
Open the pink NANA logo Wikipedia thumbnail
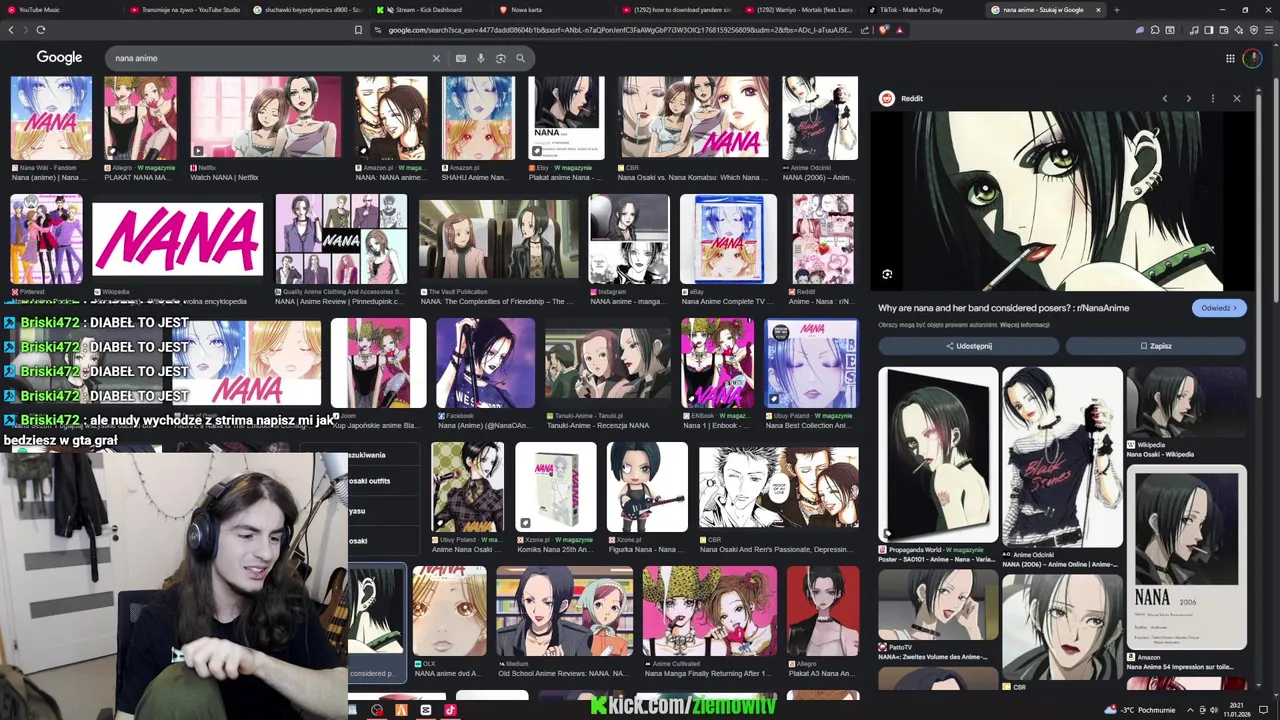coord(178,240)
